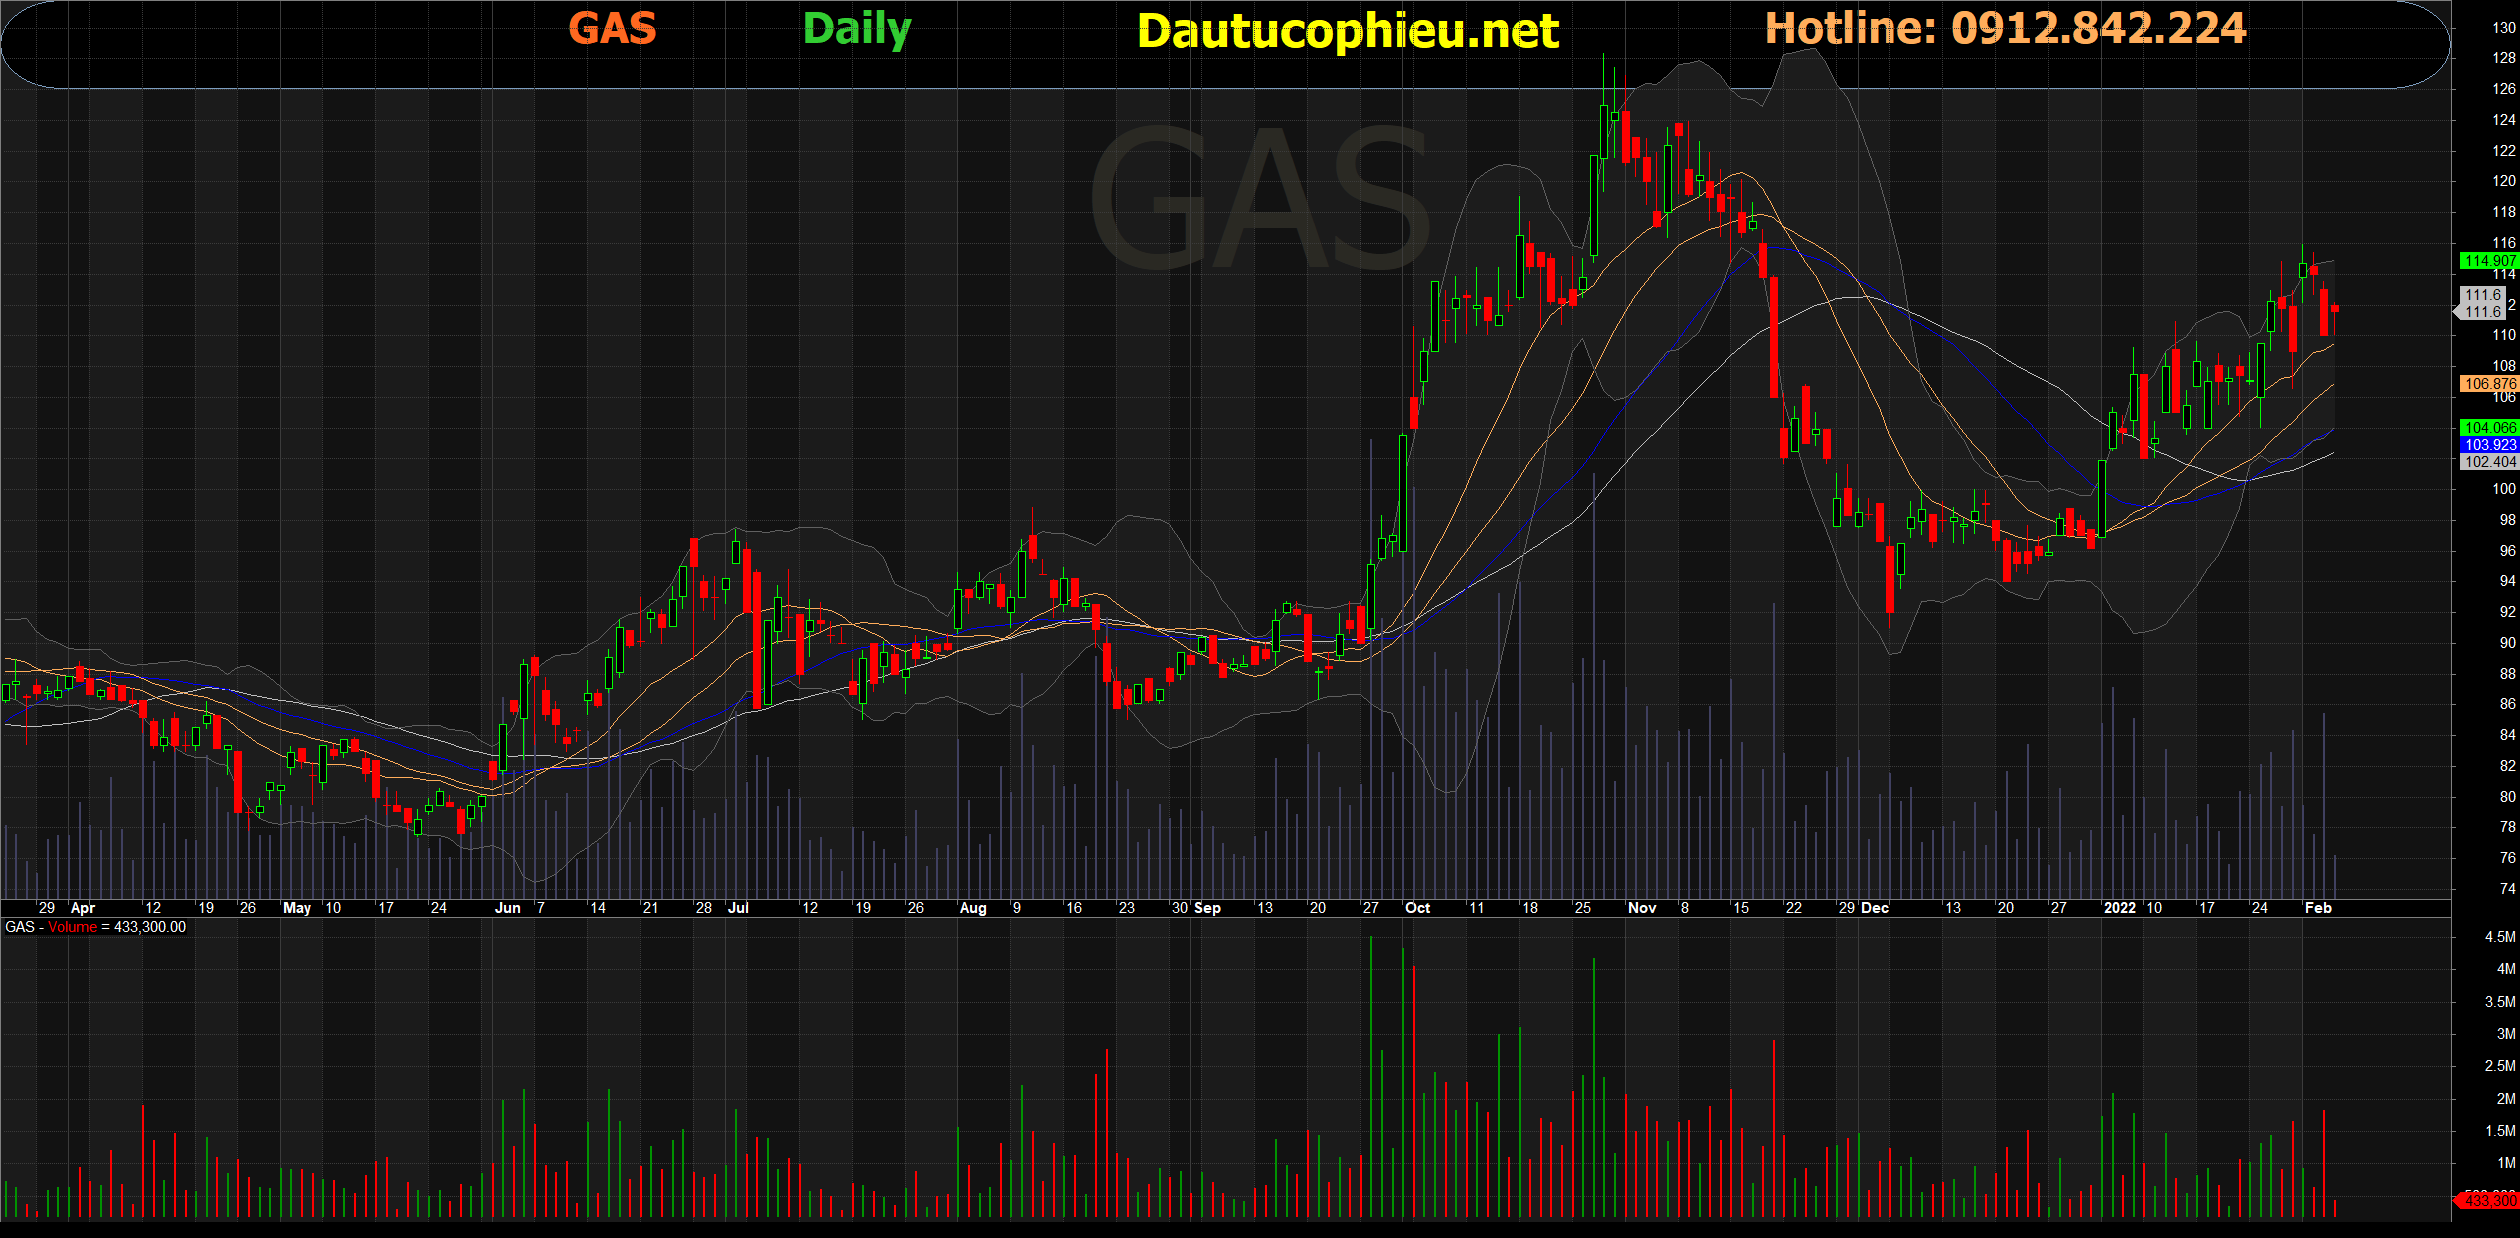Click the green 104.066 price tag
2520x1238 pixels.
pyautogui.click(x=2489, y=428)
